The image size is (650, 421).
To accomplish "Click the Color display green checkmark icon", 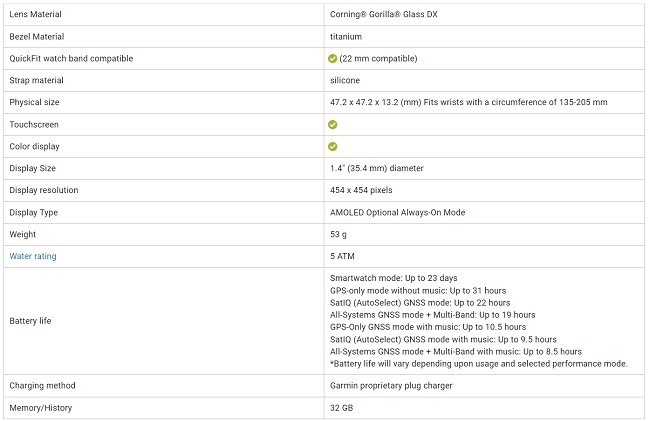I will click(x=333, y=147).
